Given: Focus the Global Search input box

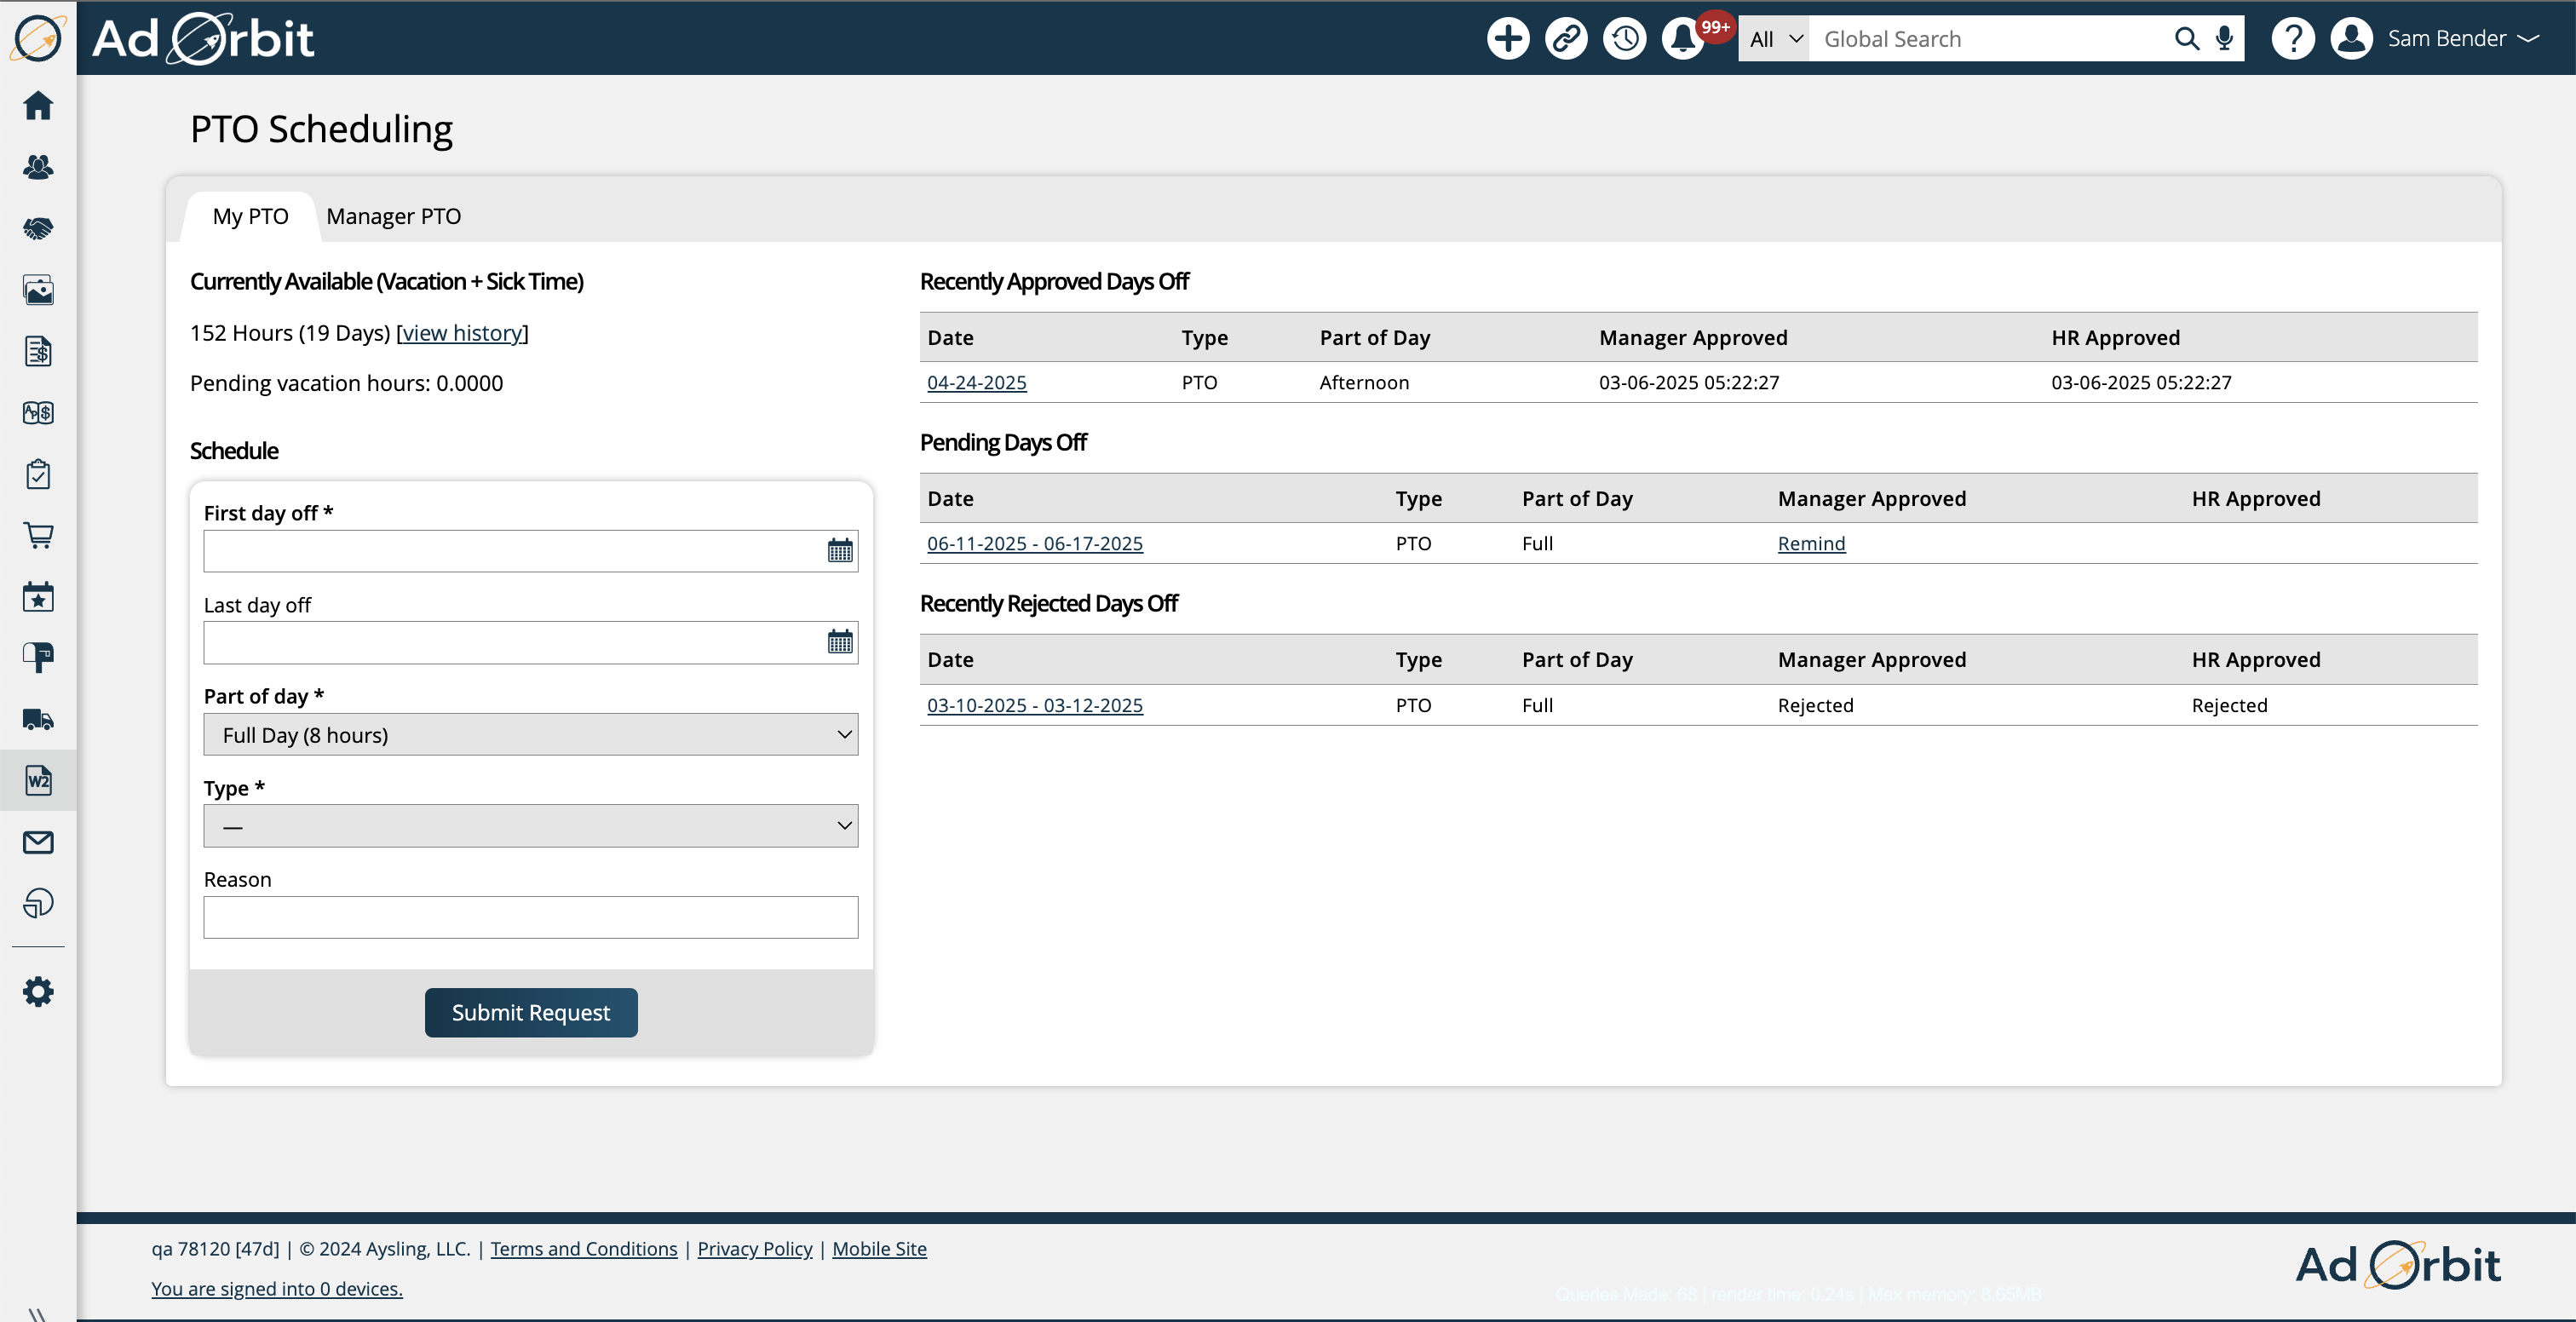Looking at the screenshot, I should pyautogui.click(x=1990, y=39).
